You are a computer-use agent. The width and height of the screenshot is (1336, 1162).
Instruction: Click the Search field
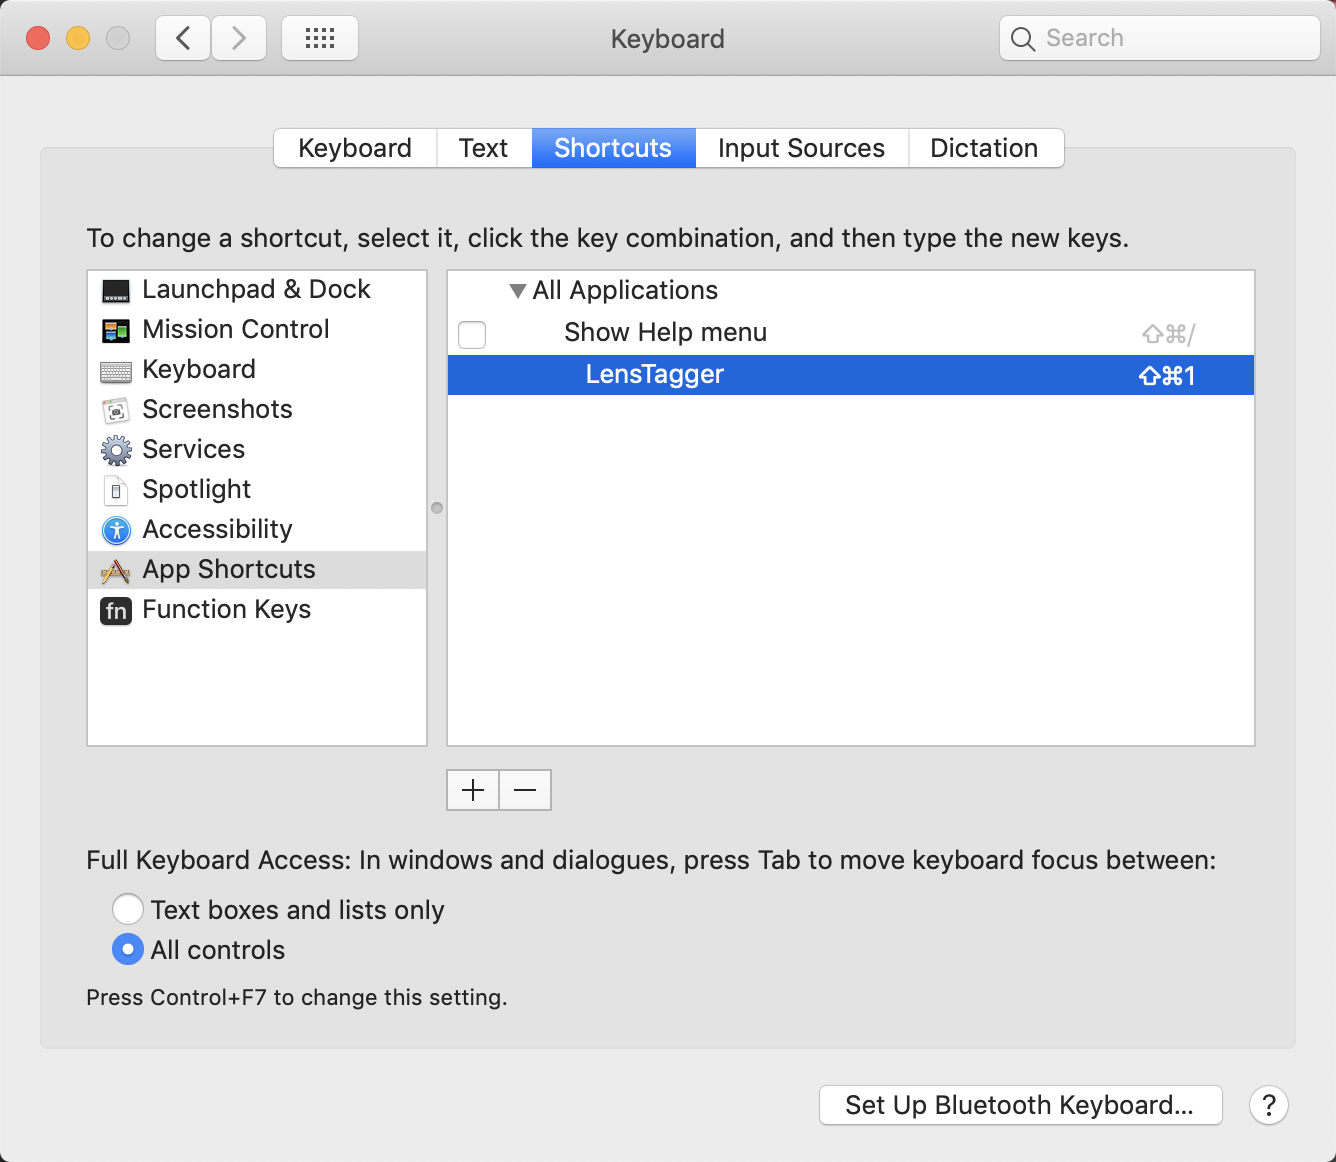(x=1160, y=38)
